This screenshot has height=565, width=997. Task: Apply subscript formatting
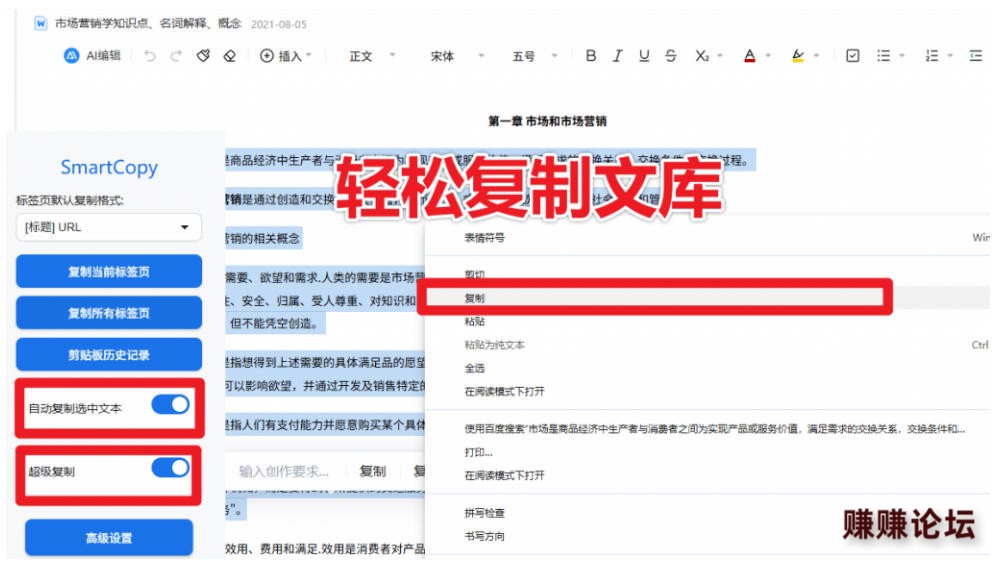click(701, 56)
